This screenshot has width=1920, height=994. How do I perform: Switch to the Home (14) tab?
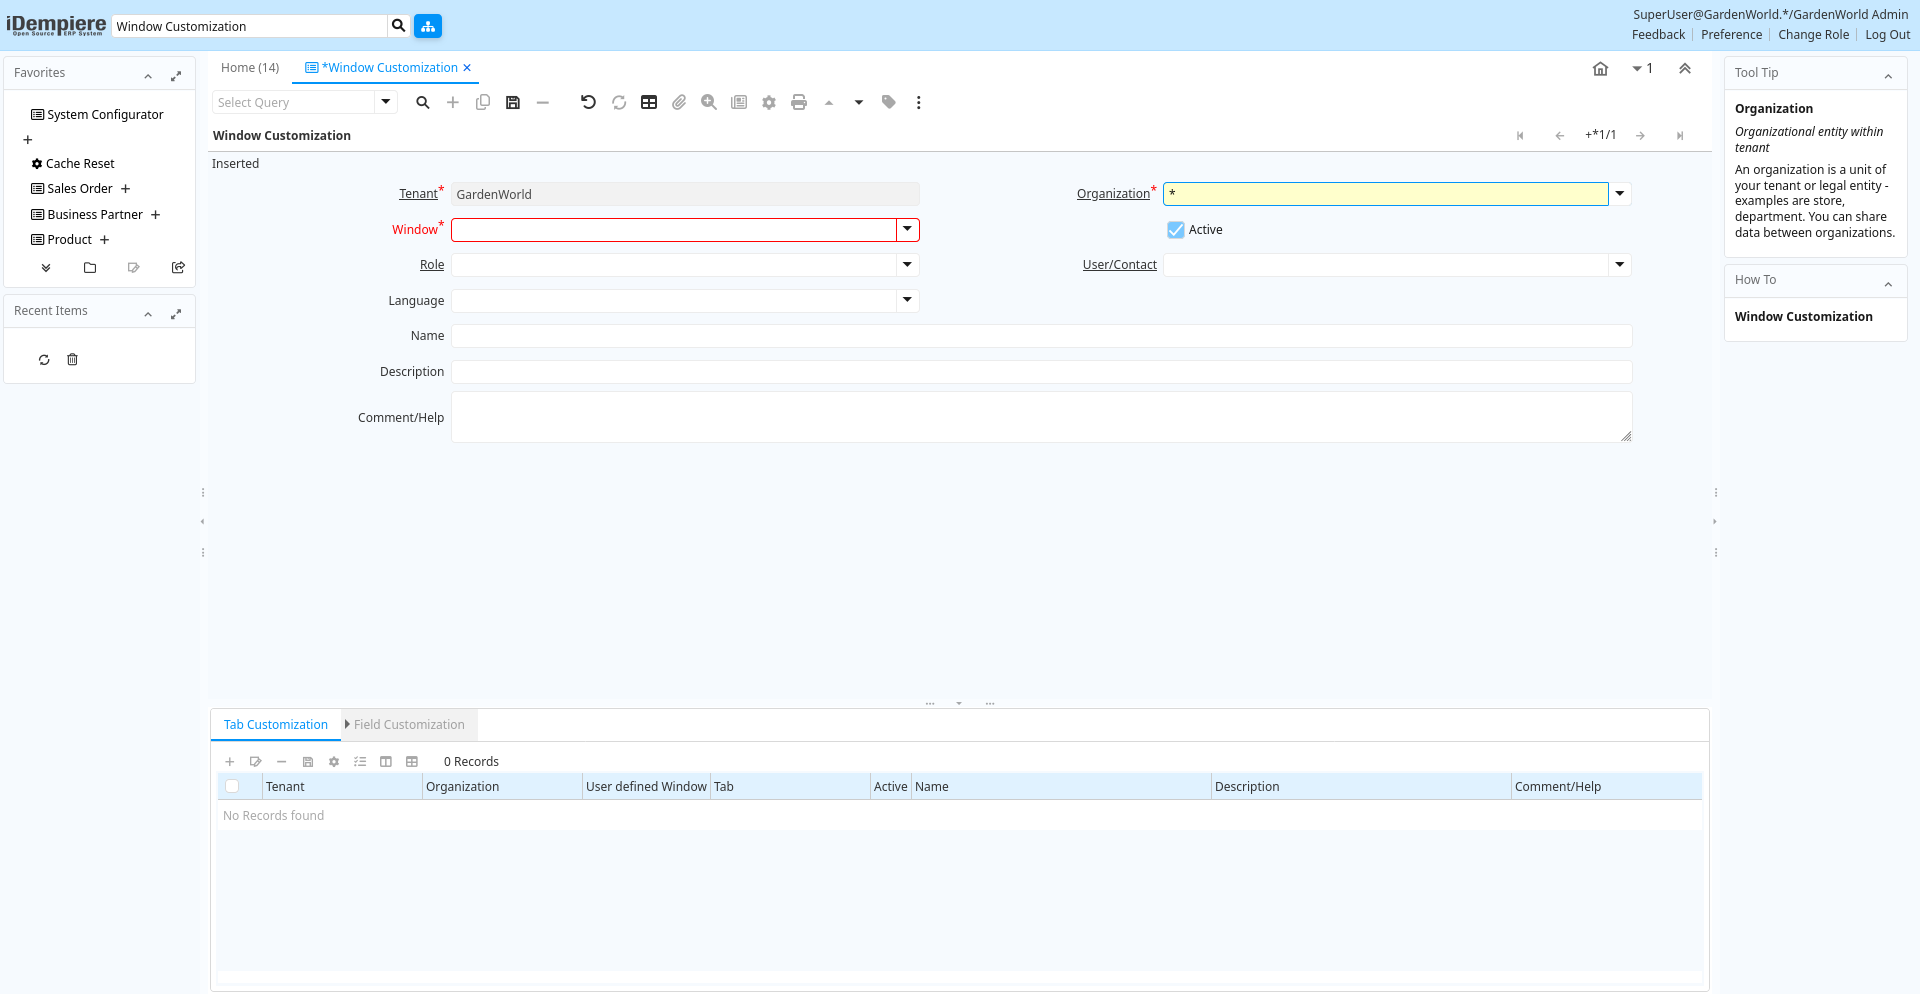click(250, 68)
